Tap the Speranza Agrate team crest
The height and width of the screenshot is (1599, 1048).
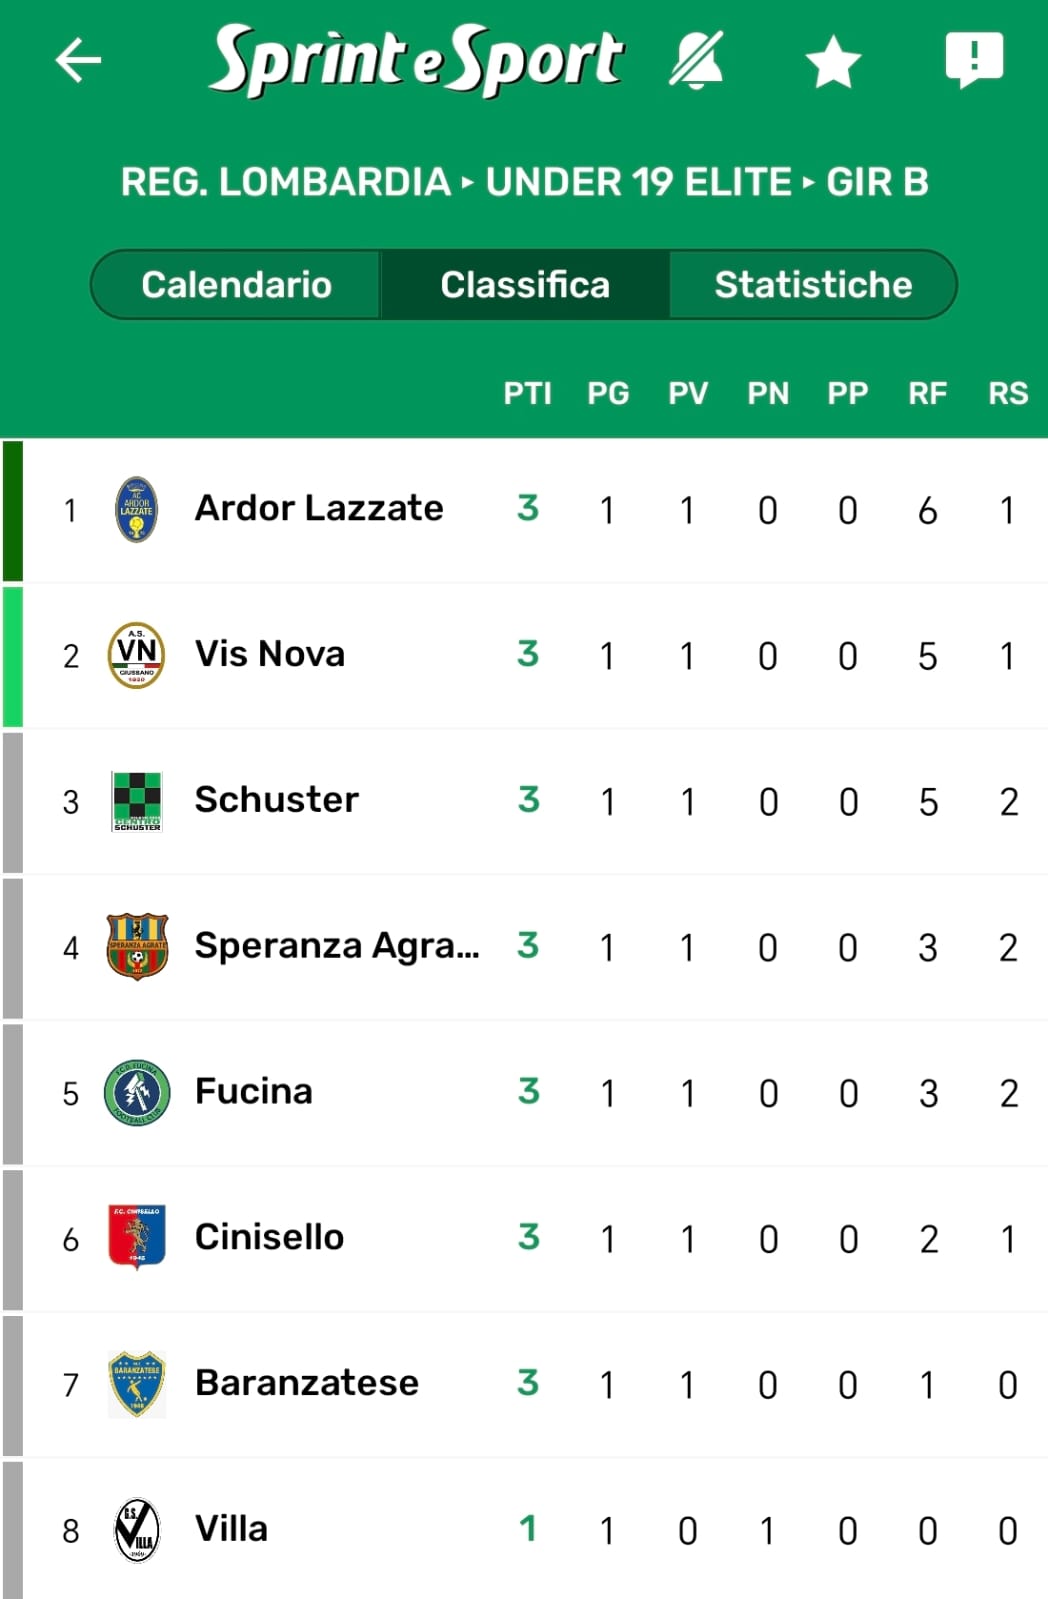point(137,946)
